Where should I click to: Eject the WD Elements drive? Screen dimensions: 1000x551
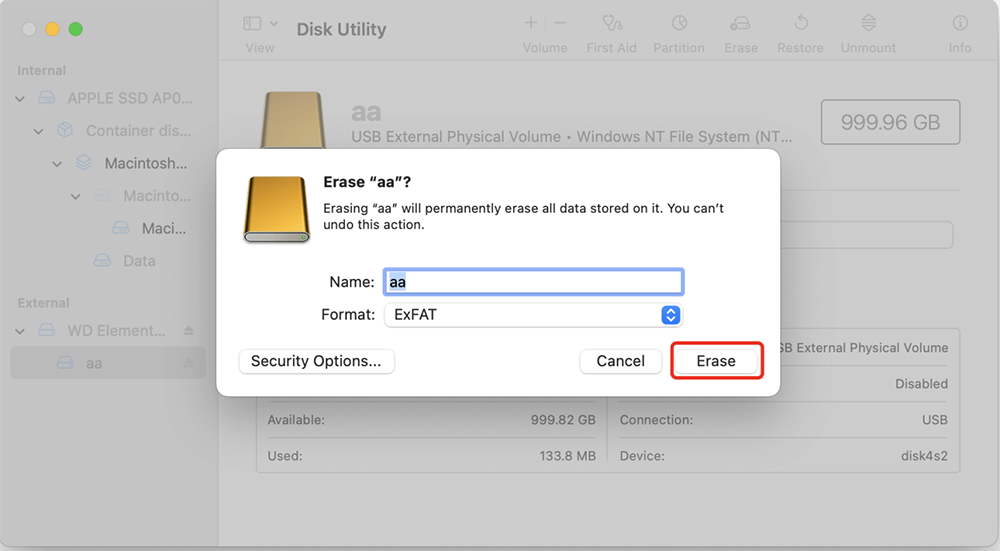click(x=188, y=330)
